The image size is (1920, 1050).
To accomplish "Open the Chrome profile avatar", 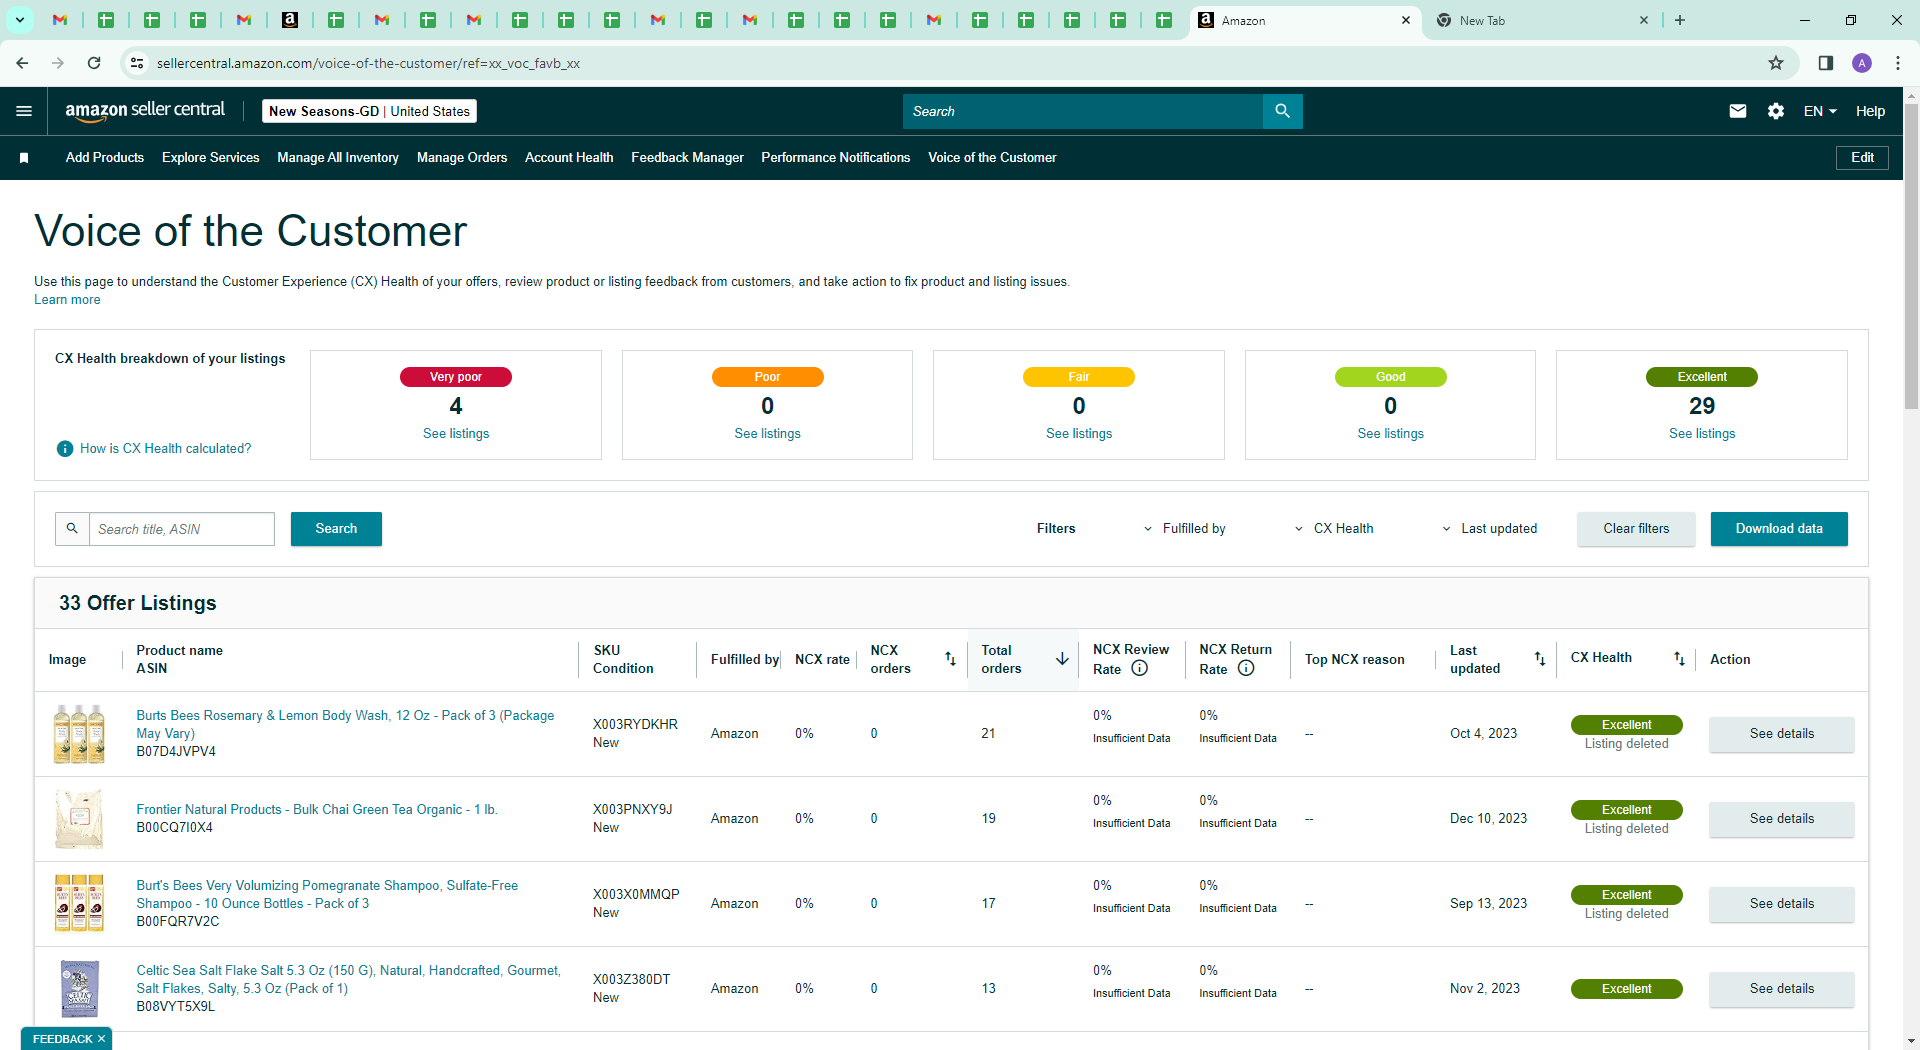I will tap(1862, 63).
